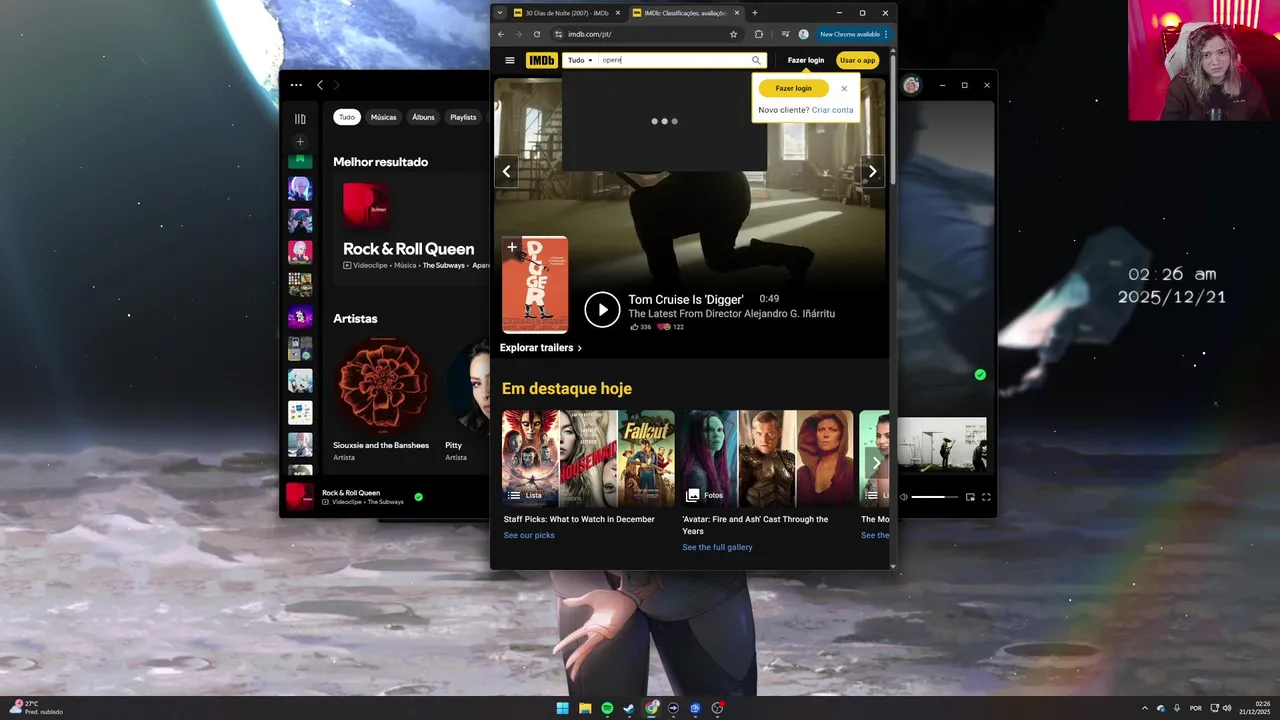This screenshot has width=1280, height=720.
Task: Select Tudo filter chip in Spotify
Action: pos(347,117)
